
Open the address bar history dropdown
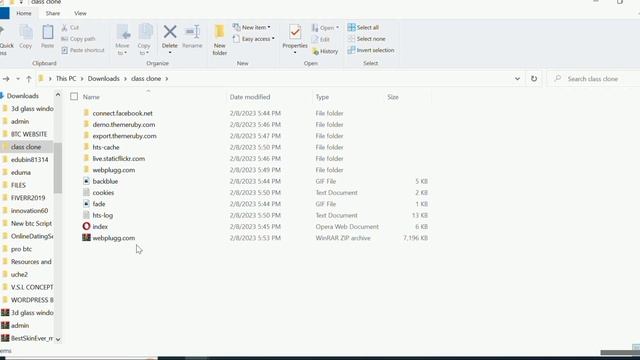pos(517,78)
